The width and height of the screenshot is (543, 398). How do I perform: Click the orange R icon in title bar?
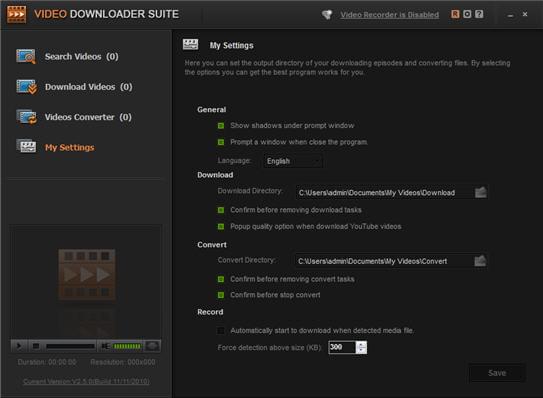455,14
